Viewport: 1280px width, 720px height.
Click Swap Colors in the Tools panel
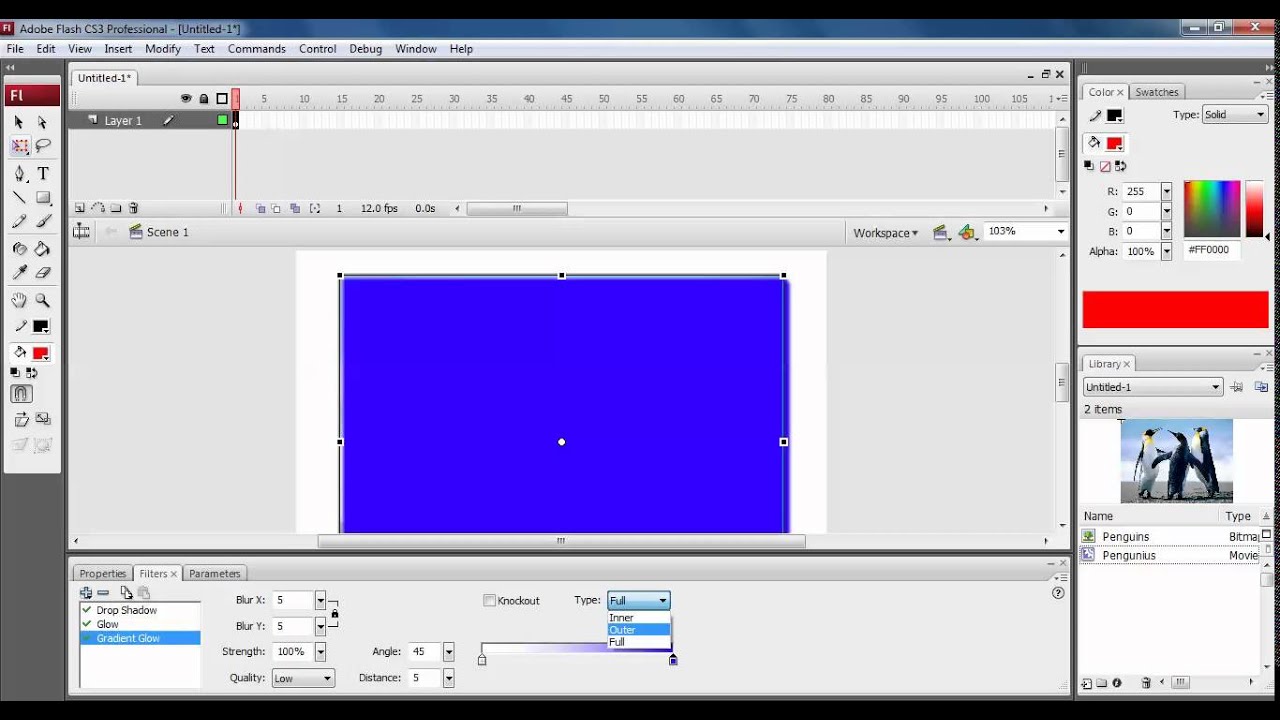point(31,373)
